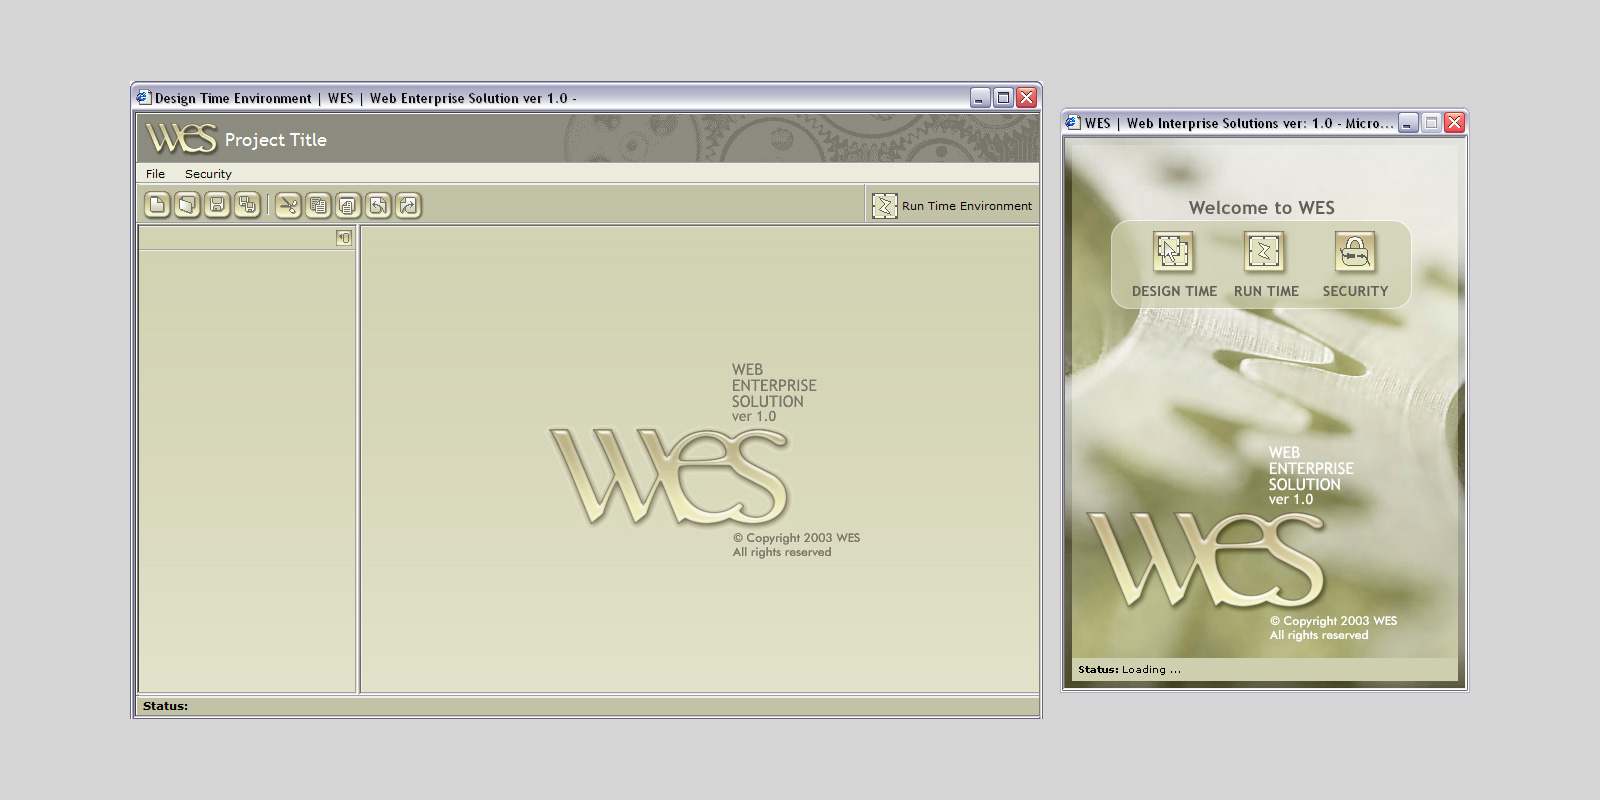Click the Save floppy disk icon

217,206
